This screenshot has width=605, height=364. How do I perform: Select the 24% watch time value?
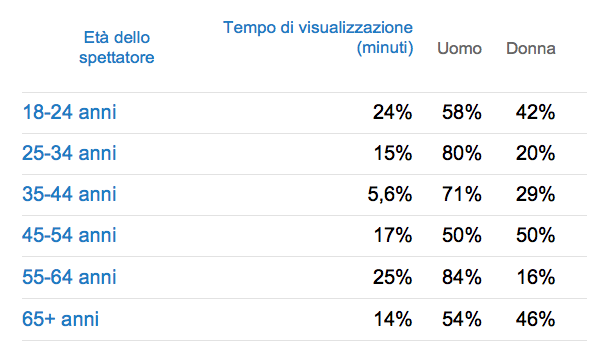[x=392, y=112]
